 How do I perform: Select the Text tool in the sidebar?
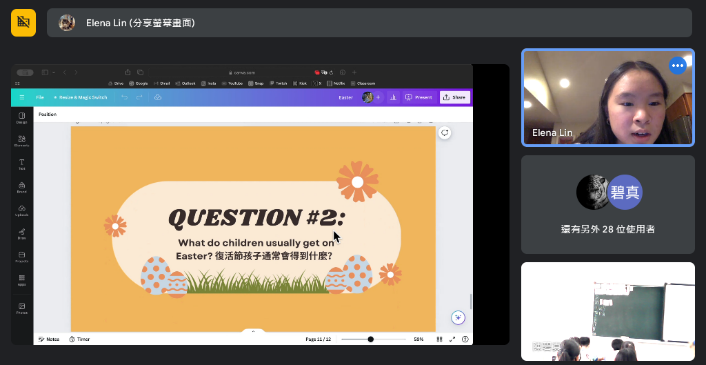pos(22,164)
